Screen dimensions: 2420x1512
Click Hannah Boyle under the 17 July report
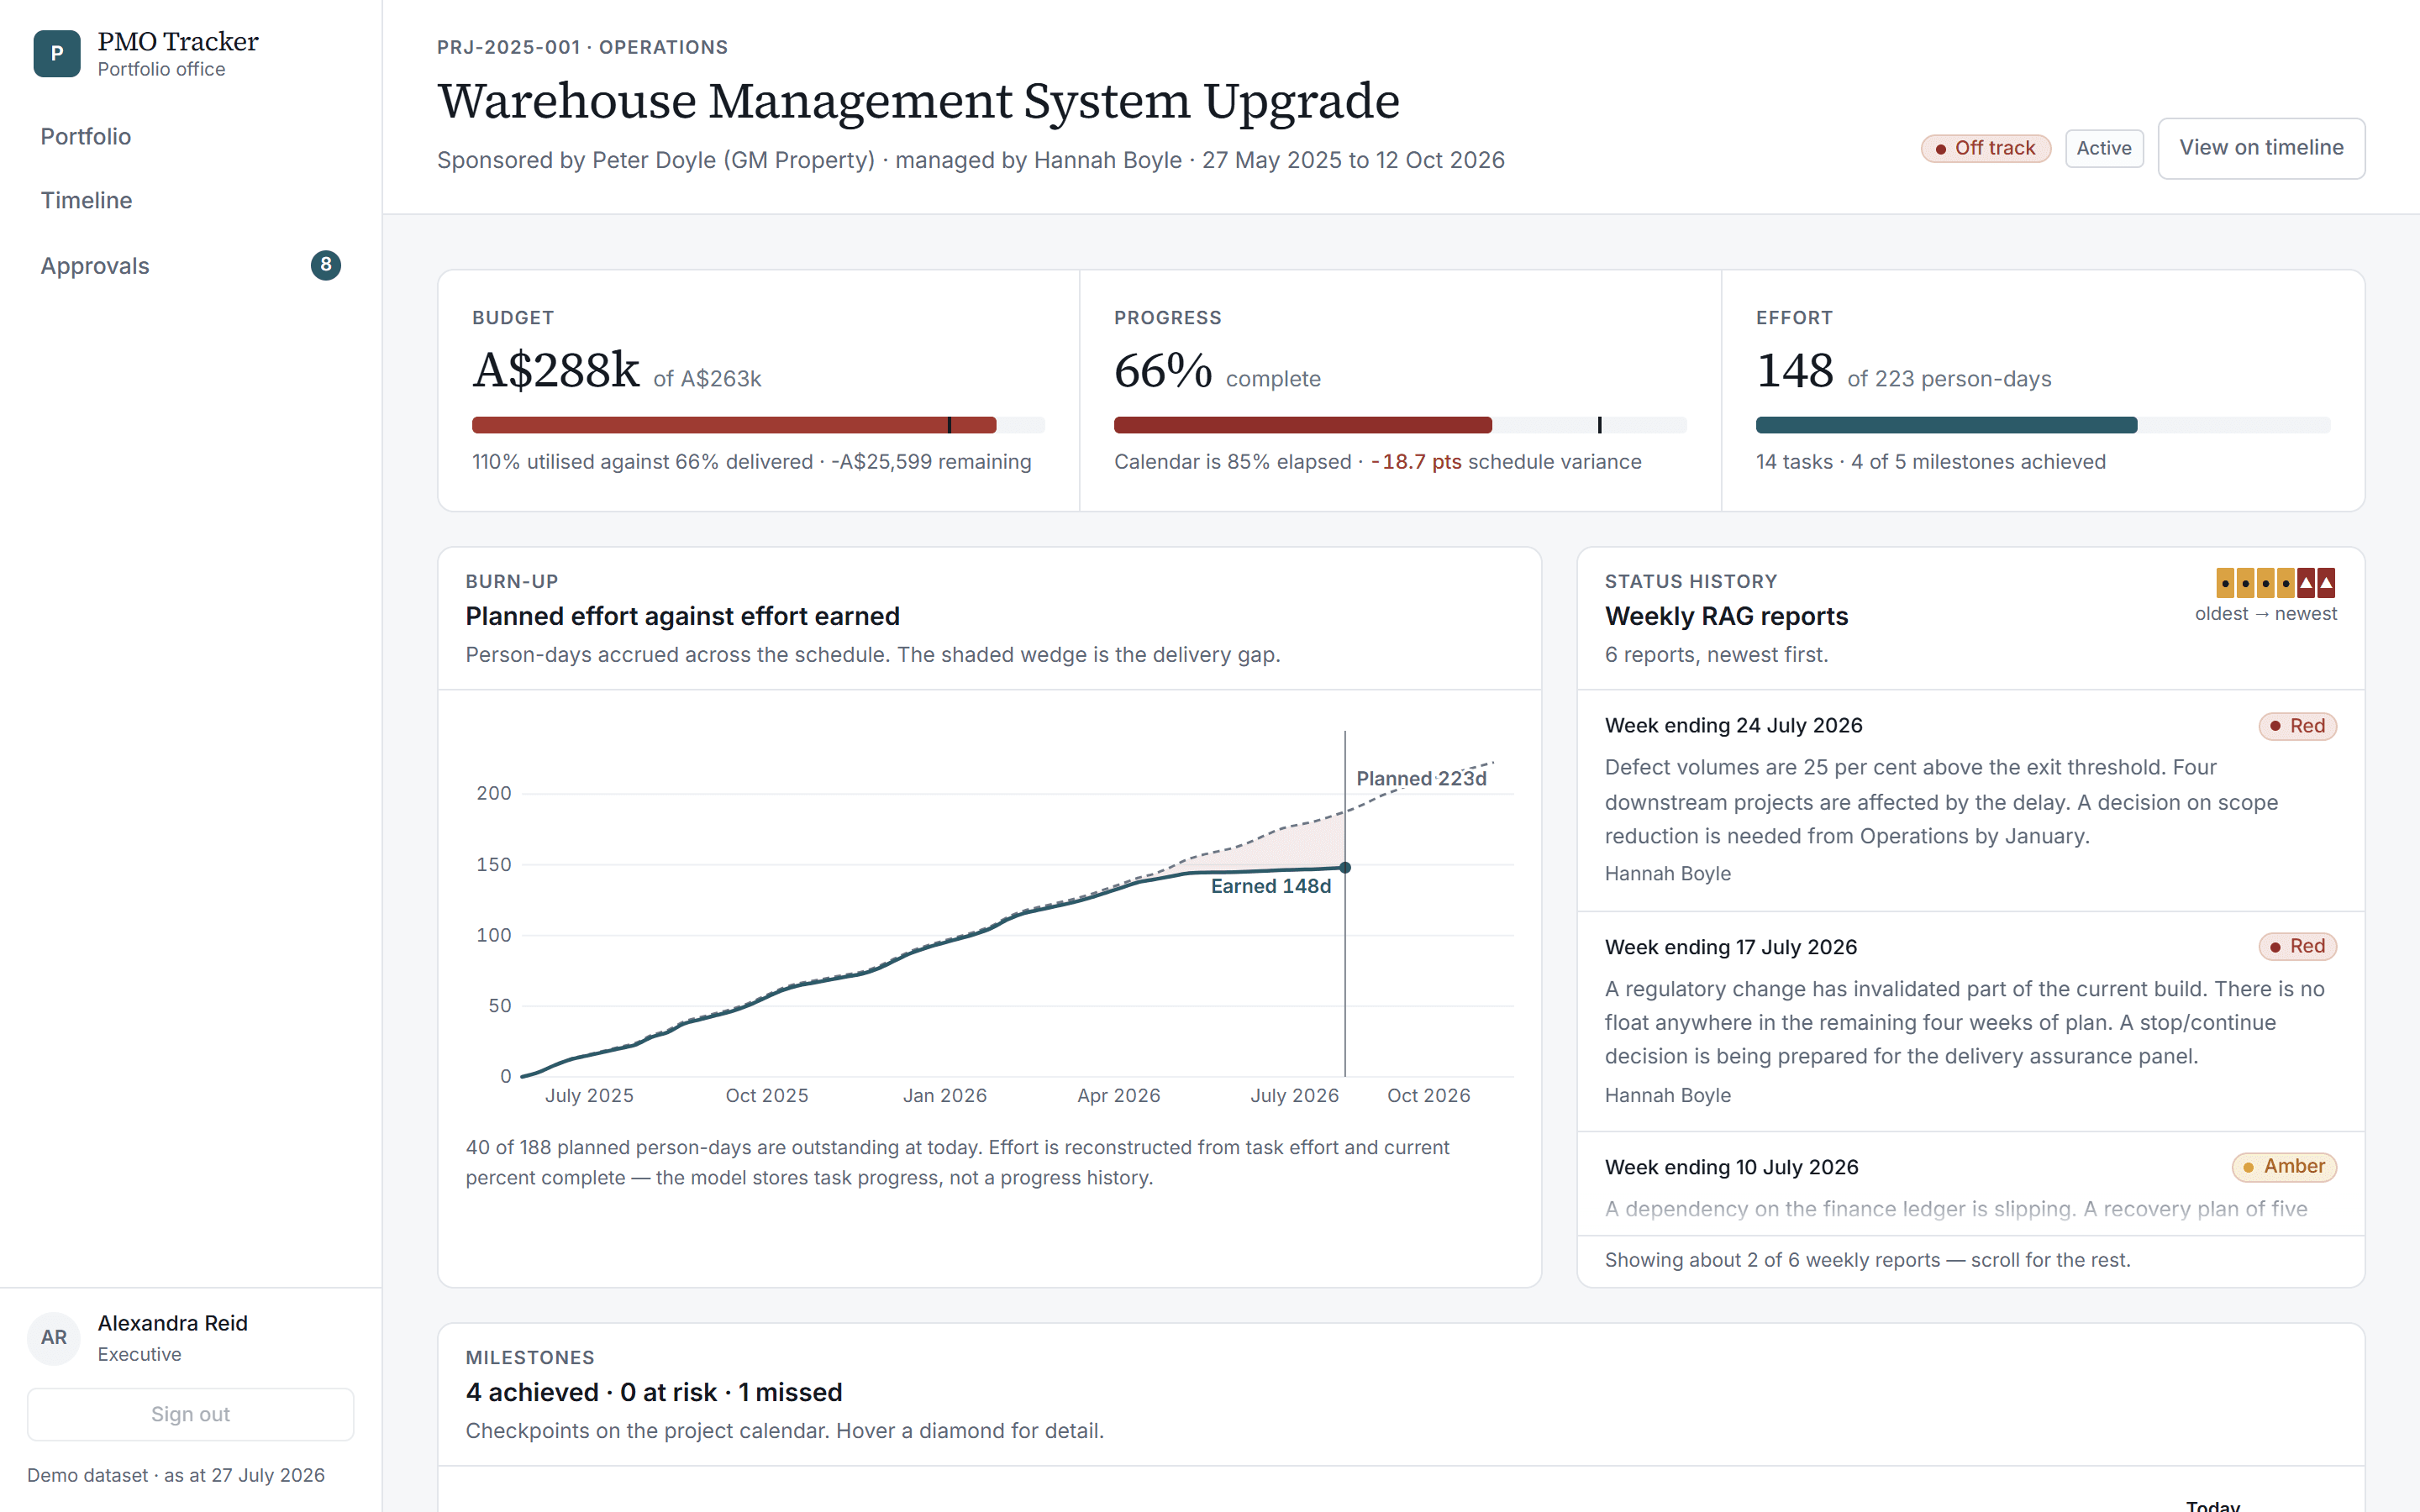1667,1095
